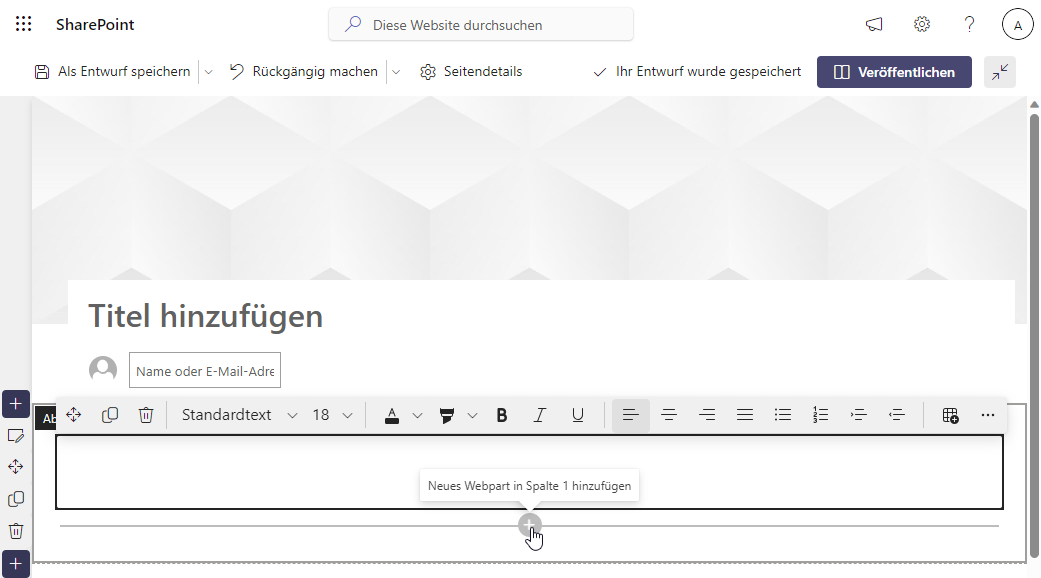Edit section properties icon in left rail
The height and width of the screenshot is (578, 1041).
click(x=16, y=435)
